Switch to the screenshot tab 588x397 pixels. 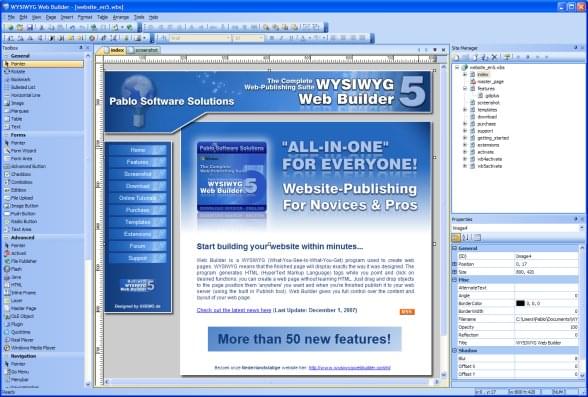(x=144, y=50)
